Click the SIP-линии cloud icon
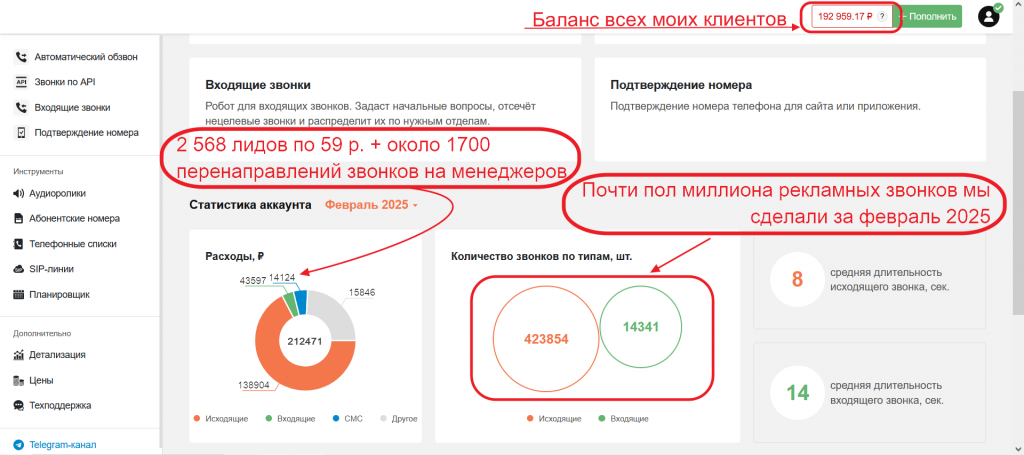Screen dimensions: 1024x455 (x=18, y=269)
